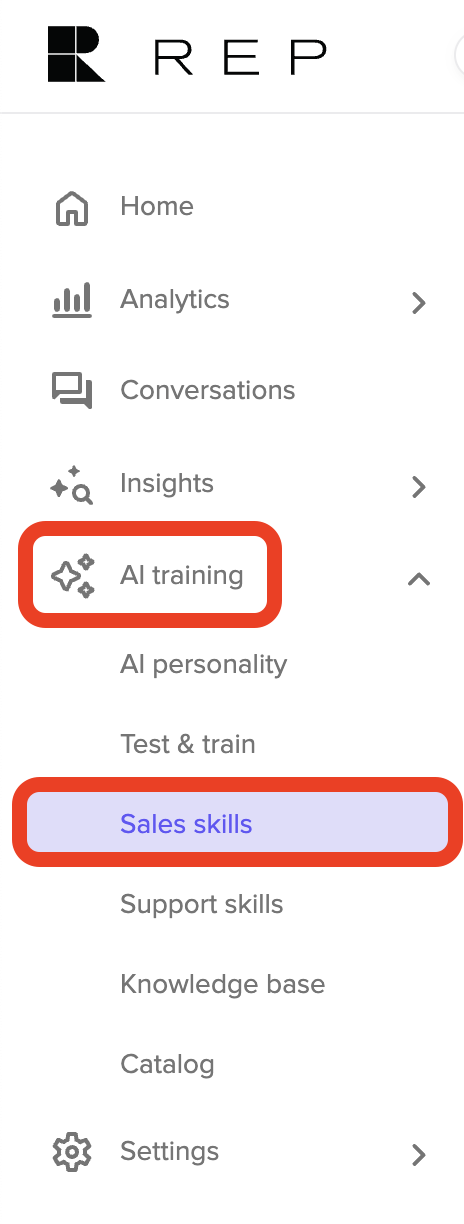Image resolution: width=464 pixels, height=1224 pixels.
Task: Open the Catalog page
Action: coord(167,1064)
